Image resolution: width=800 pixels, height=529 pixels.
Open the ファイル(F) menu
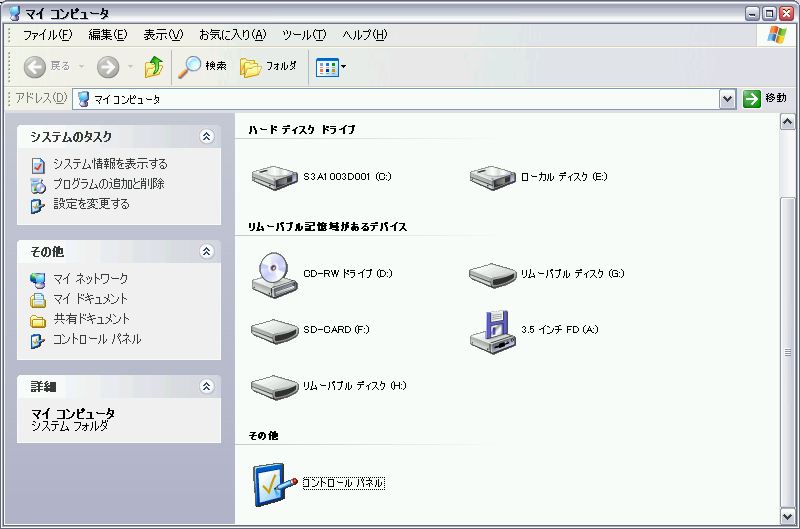click(x=47, y=35)
